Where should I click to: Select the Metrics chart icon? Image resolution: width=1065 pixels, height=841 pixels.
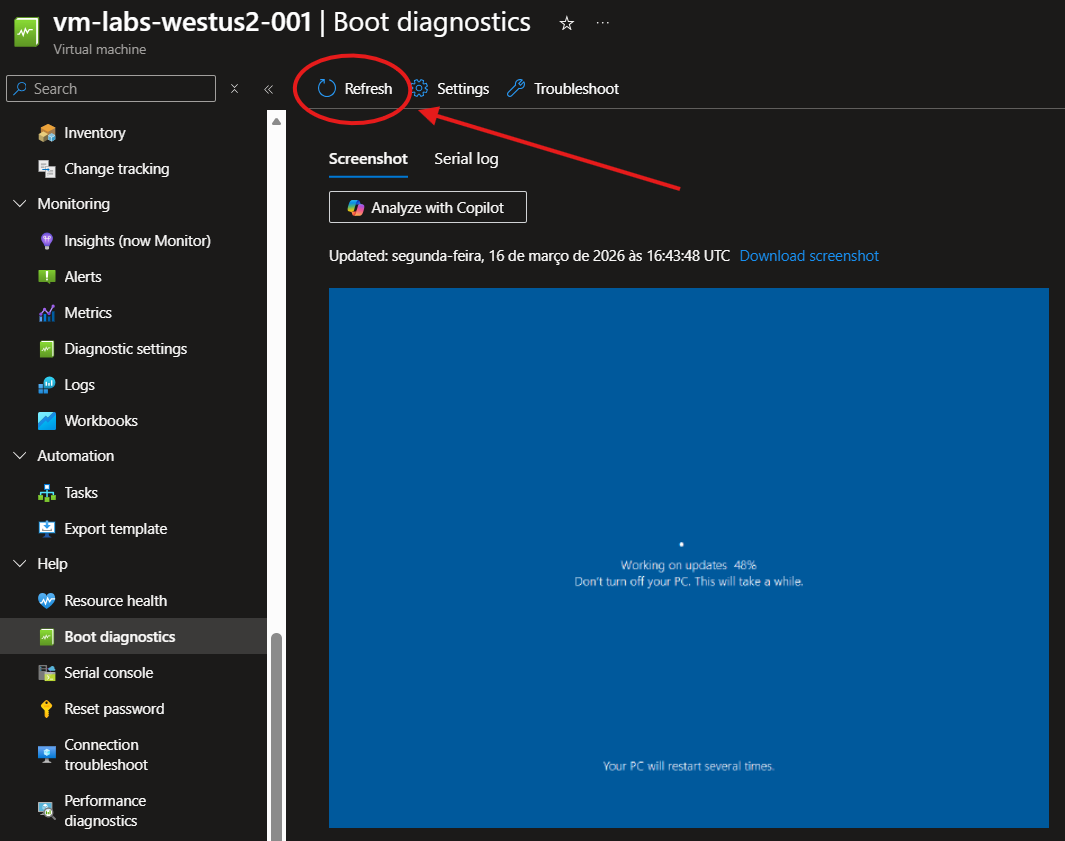47,313
